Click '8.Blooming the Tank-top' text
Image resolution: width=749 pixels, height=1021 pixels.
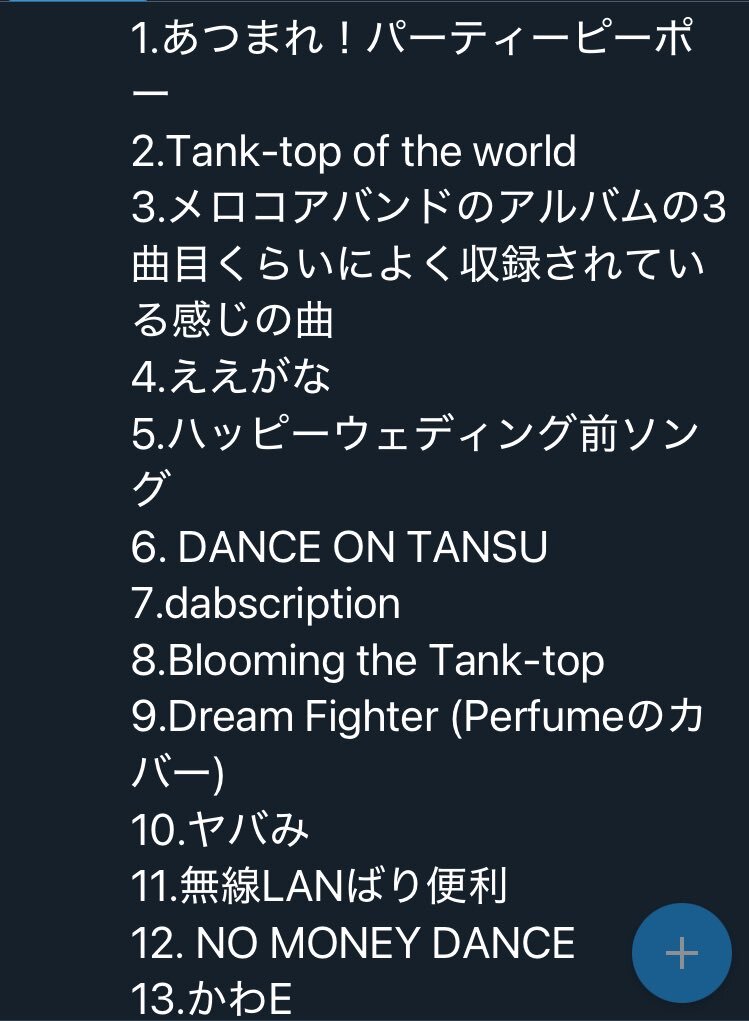tap(367, 660)
